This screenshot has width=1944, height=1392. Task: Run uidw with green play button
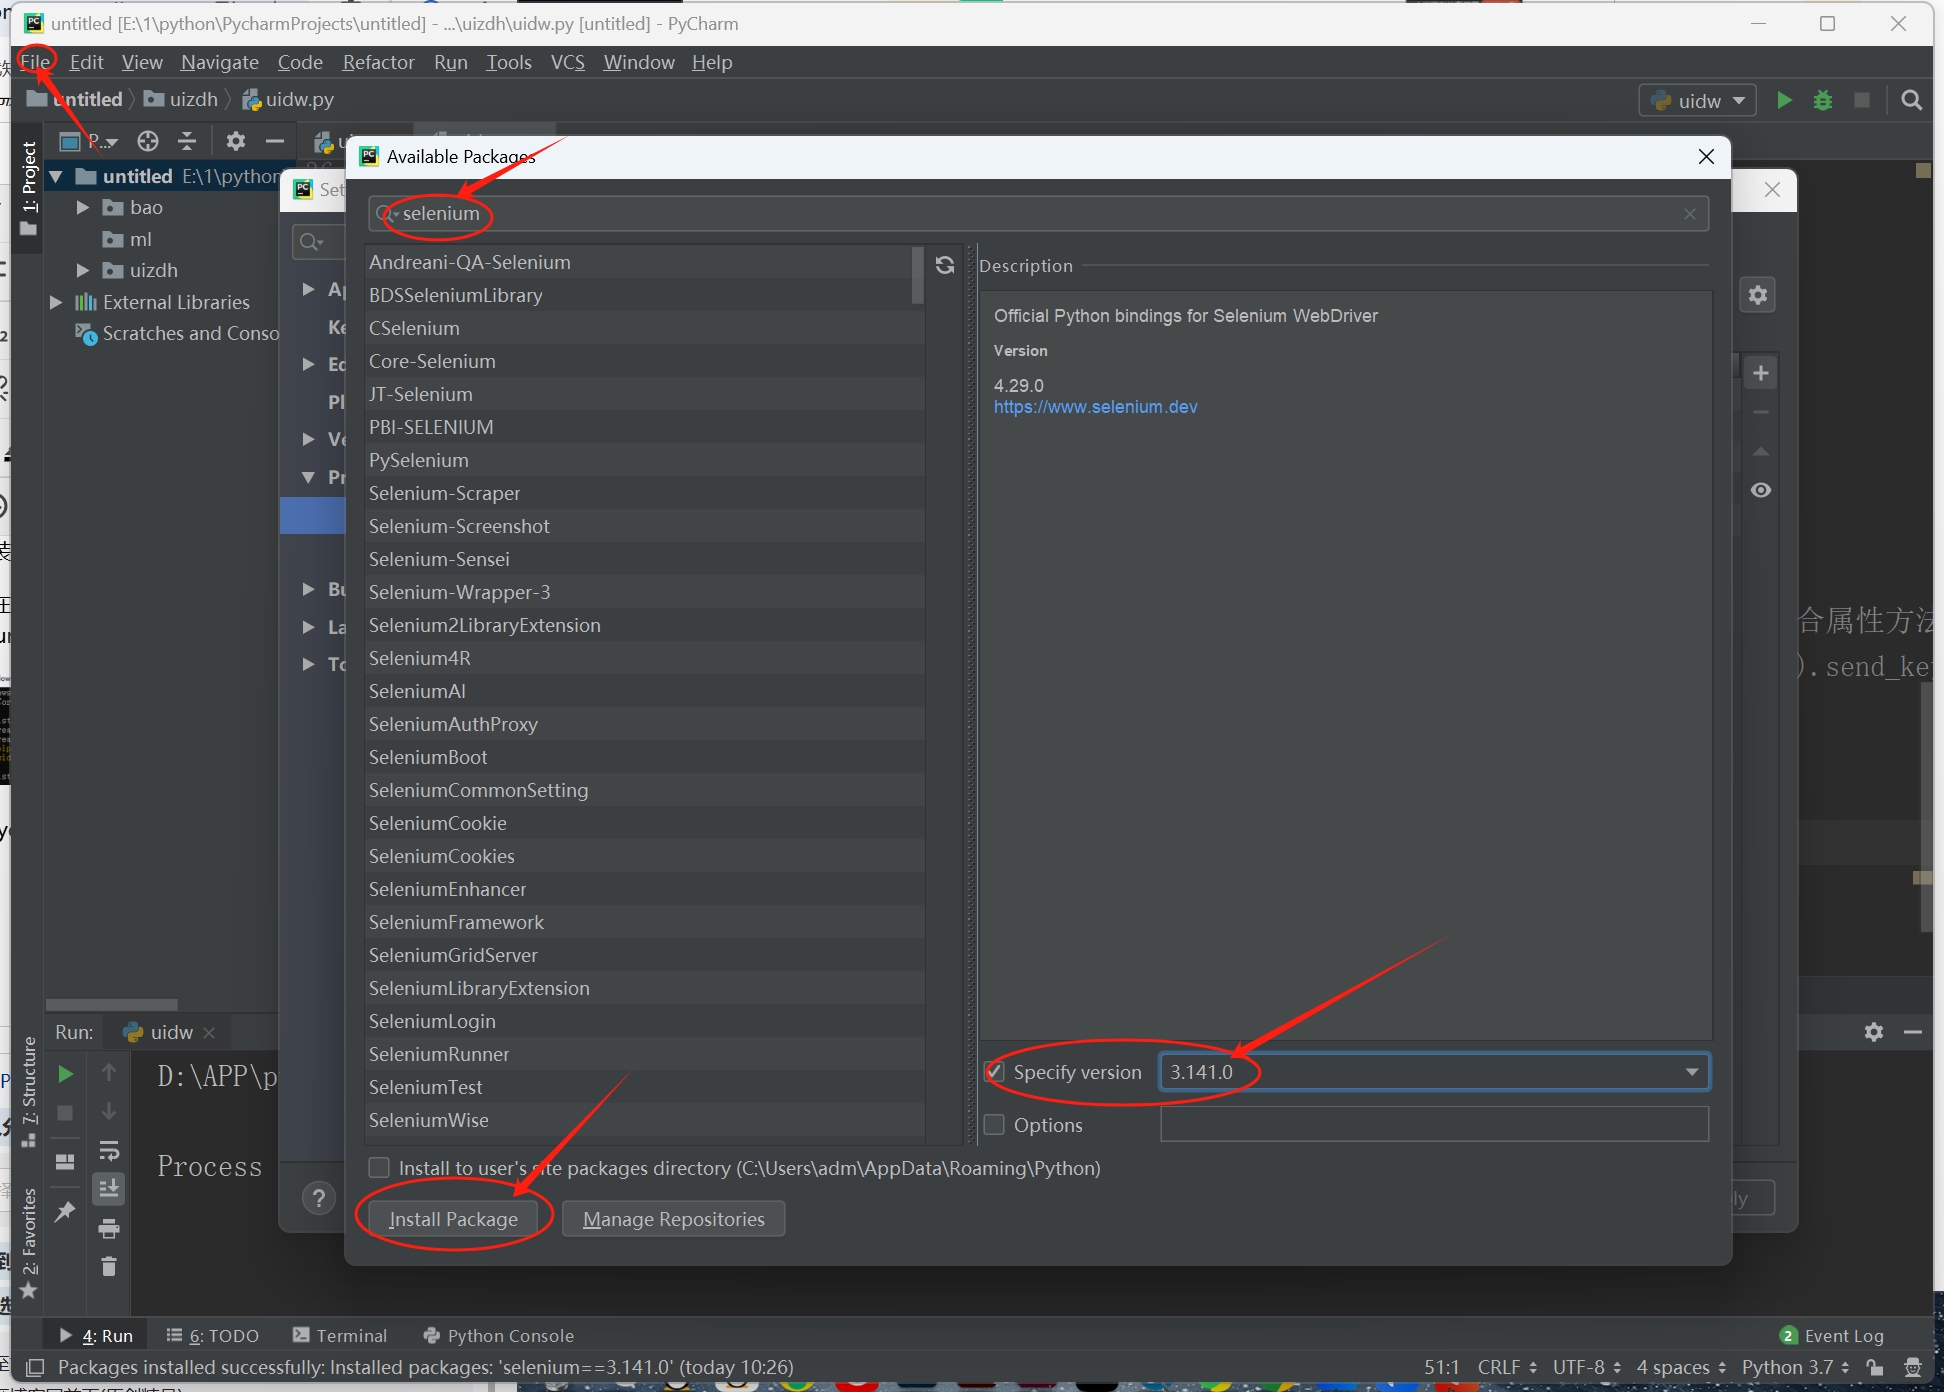[x=1784, y=100]
